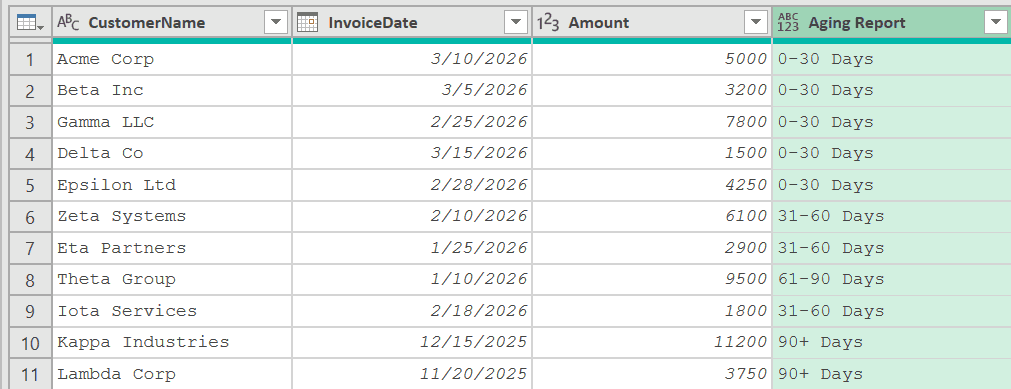Open the InvoiceDate filter dropdown

[516, 23]
